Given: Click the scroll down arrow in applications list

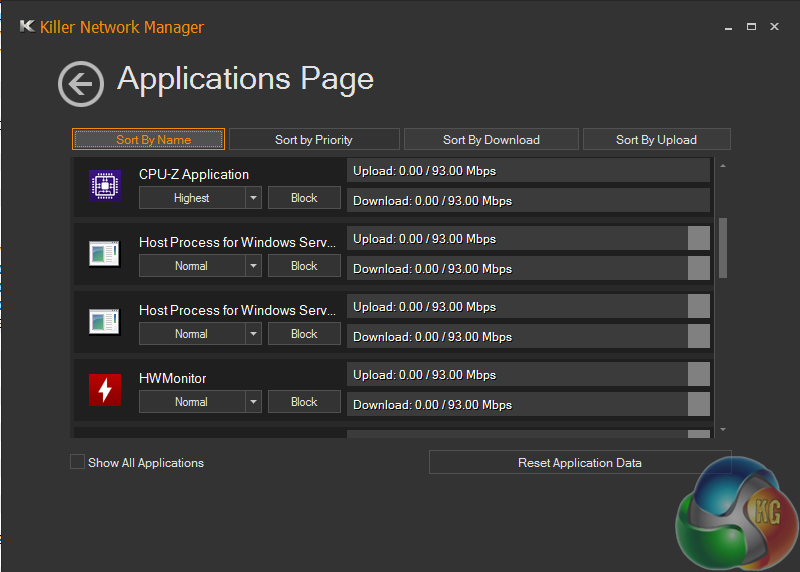Looking at the screenshot, I should (x=723, y=429).
